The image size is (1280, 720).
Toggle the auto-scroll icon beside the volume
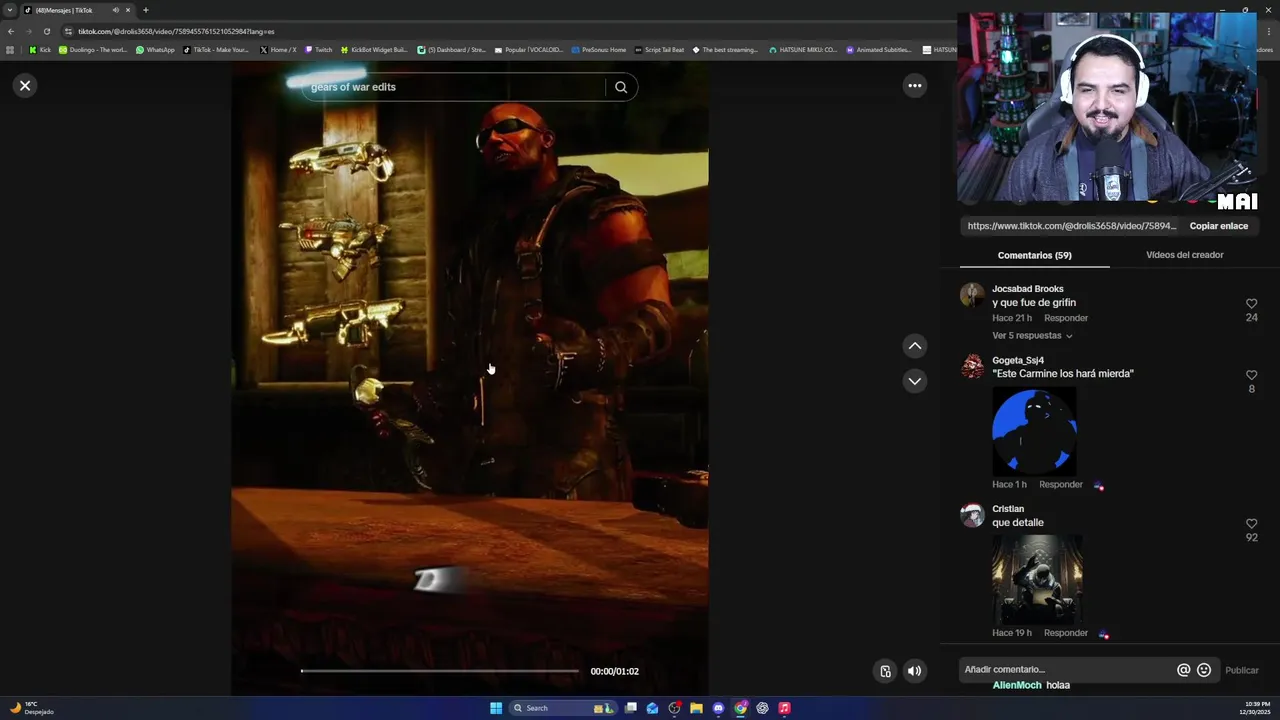(885, 671)
